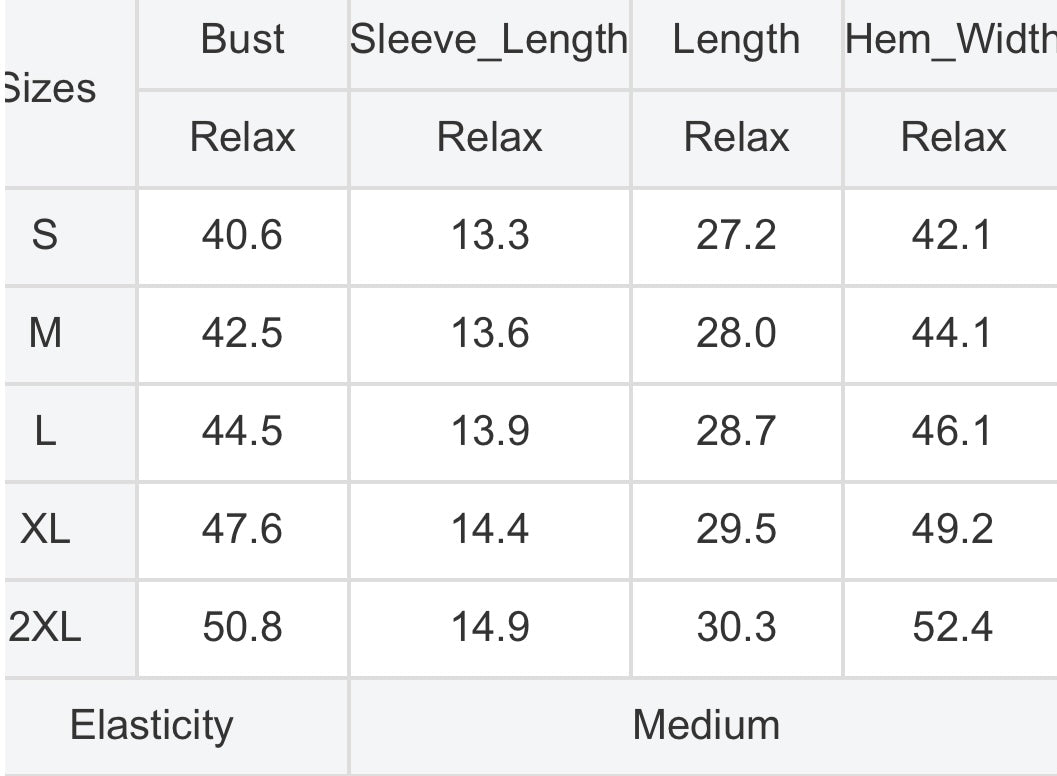The width and height of the screenshot is (1057, 776).
Task: Click the length value 28.7
Action: click(736, 431)
